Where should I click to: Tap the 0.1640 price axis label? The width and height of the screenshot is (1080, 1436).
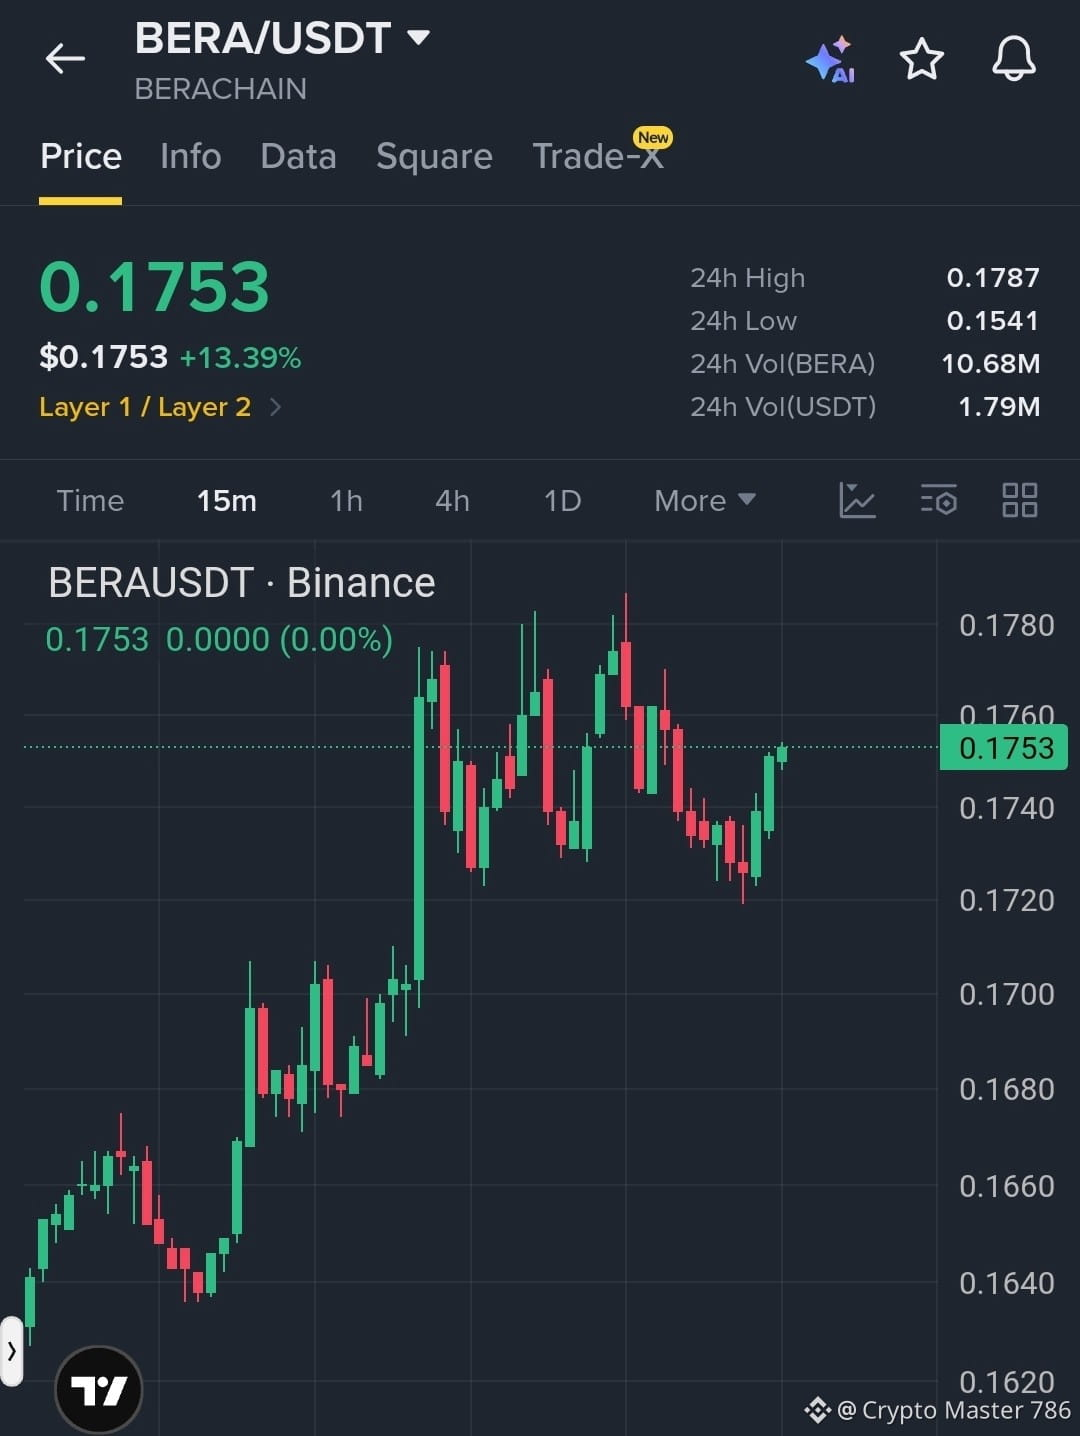click(x=1006, y=1283)
